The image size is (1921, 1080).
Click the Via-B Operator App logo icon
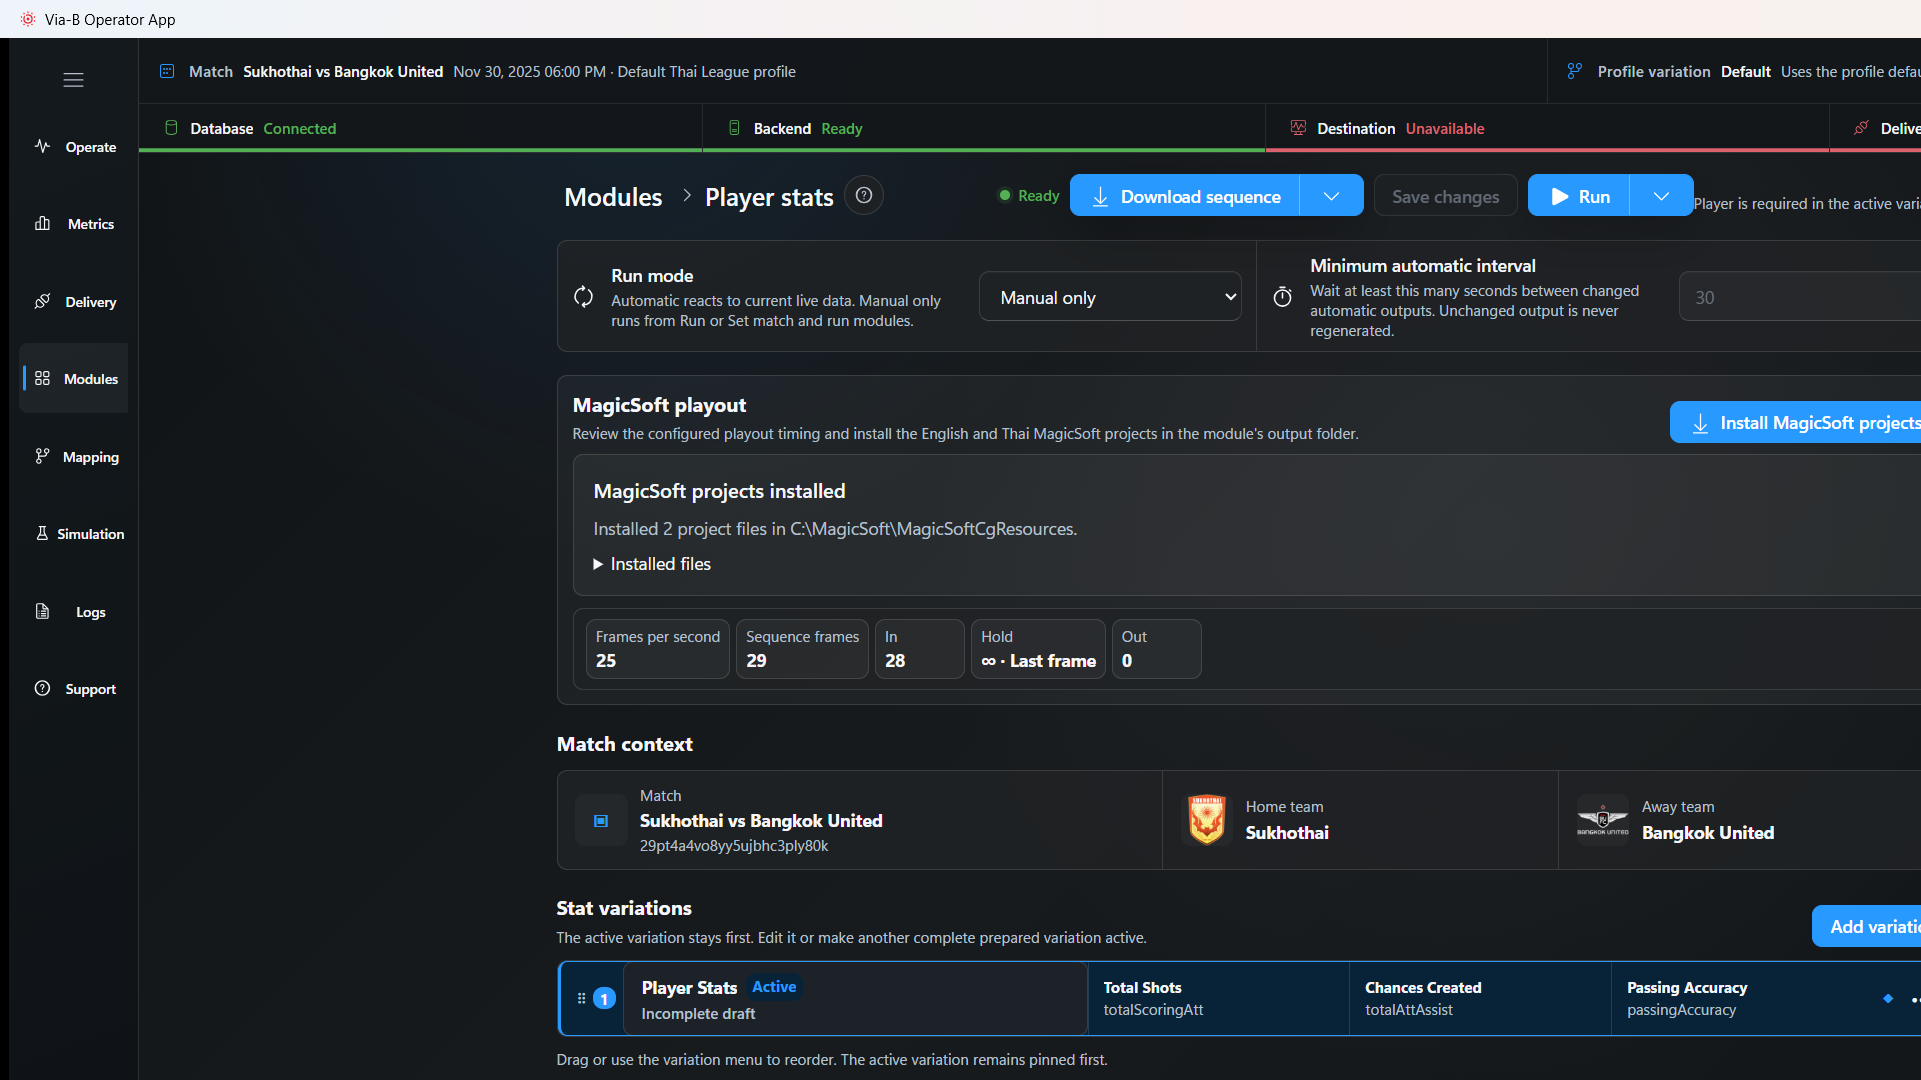click(x=28, y=19)
